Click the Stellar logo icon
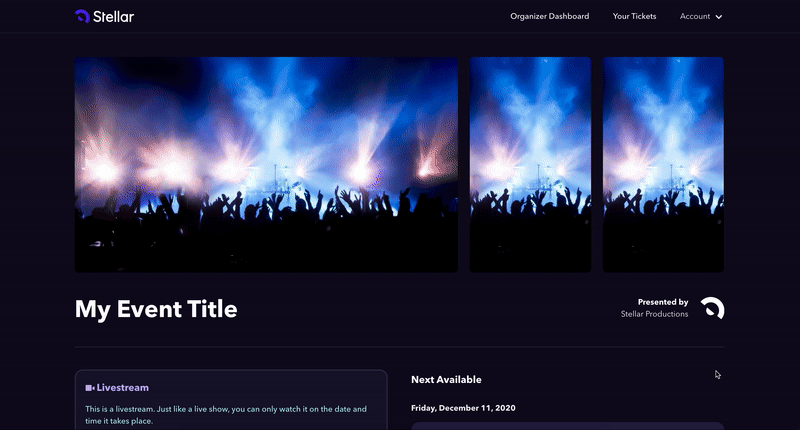The height and width of the screenshot is (430, 800). tap(82, 16)
